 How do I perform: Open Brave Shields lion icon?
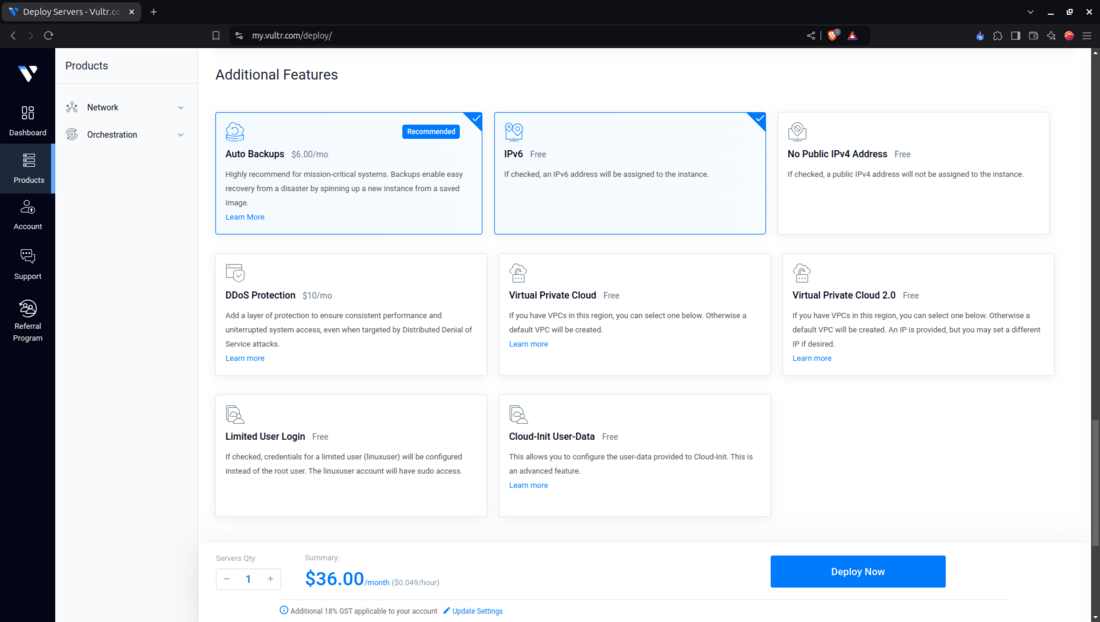[x=833, y=35]
